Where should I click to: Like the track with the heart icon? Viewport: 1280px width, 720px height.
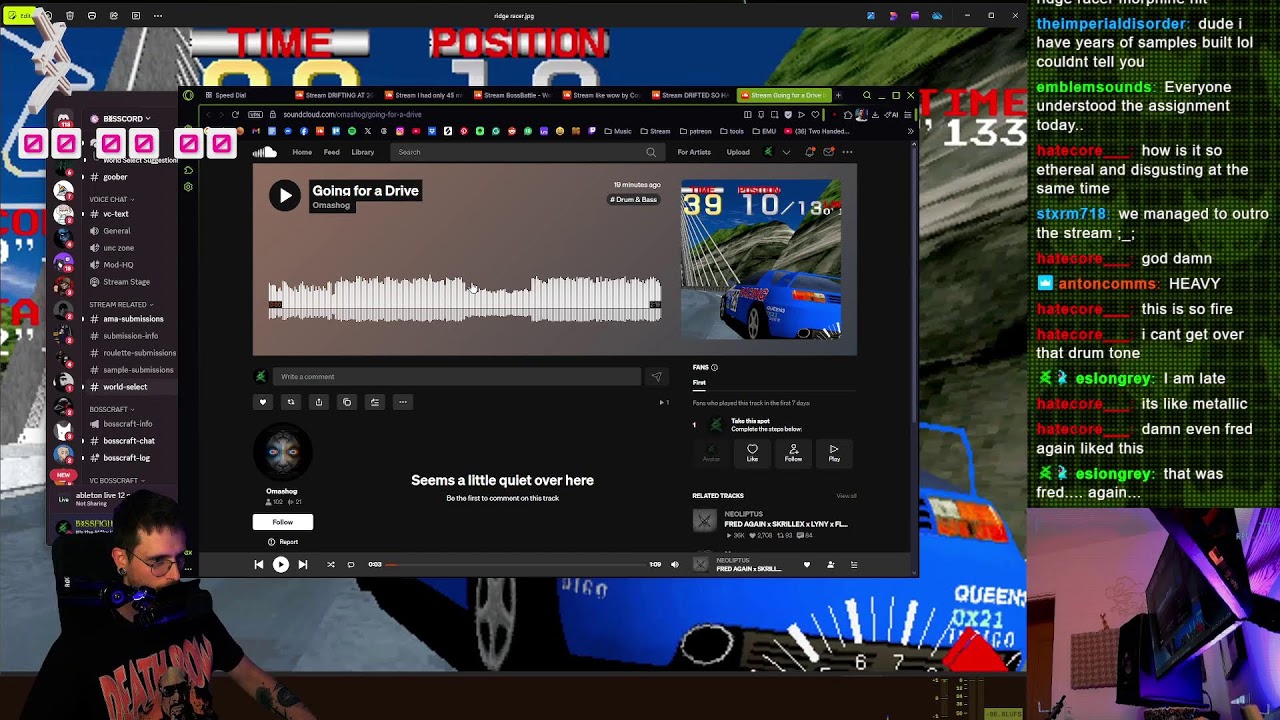point(263,402)
